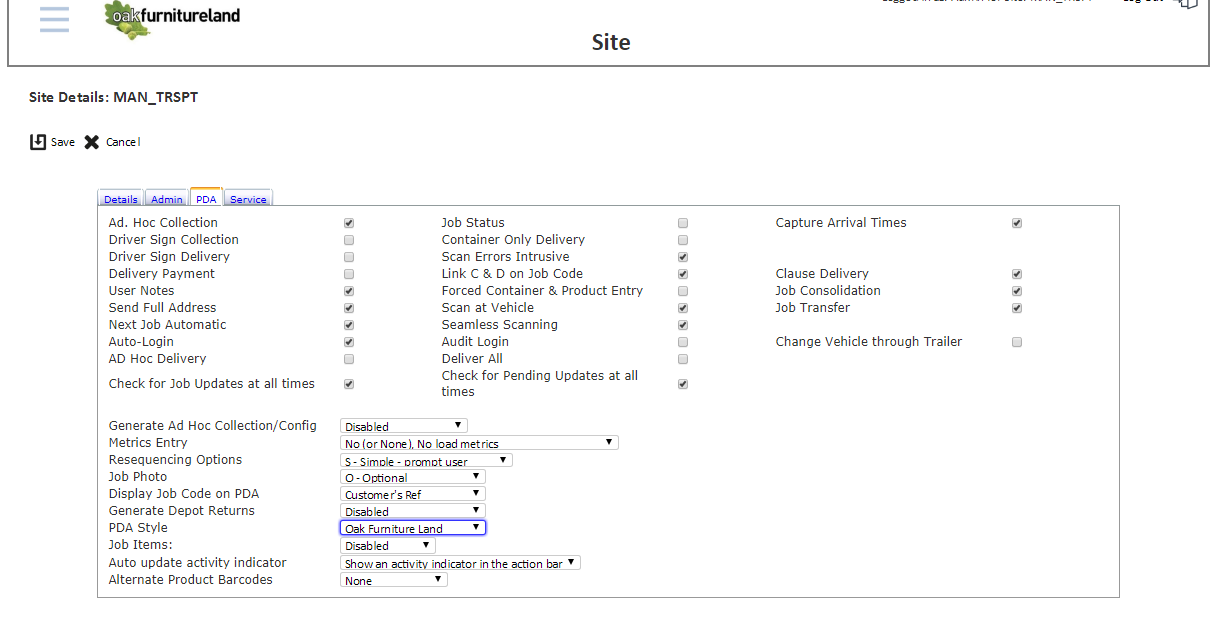The image size is (1217, 629).
Task: Switch to the Details tab
Action: point(121,199)
